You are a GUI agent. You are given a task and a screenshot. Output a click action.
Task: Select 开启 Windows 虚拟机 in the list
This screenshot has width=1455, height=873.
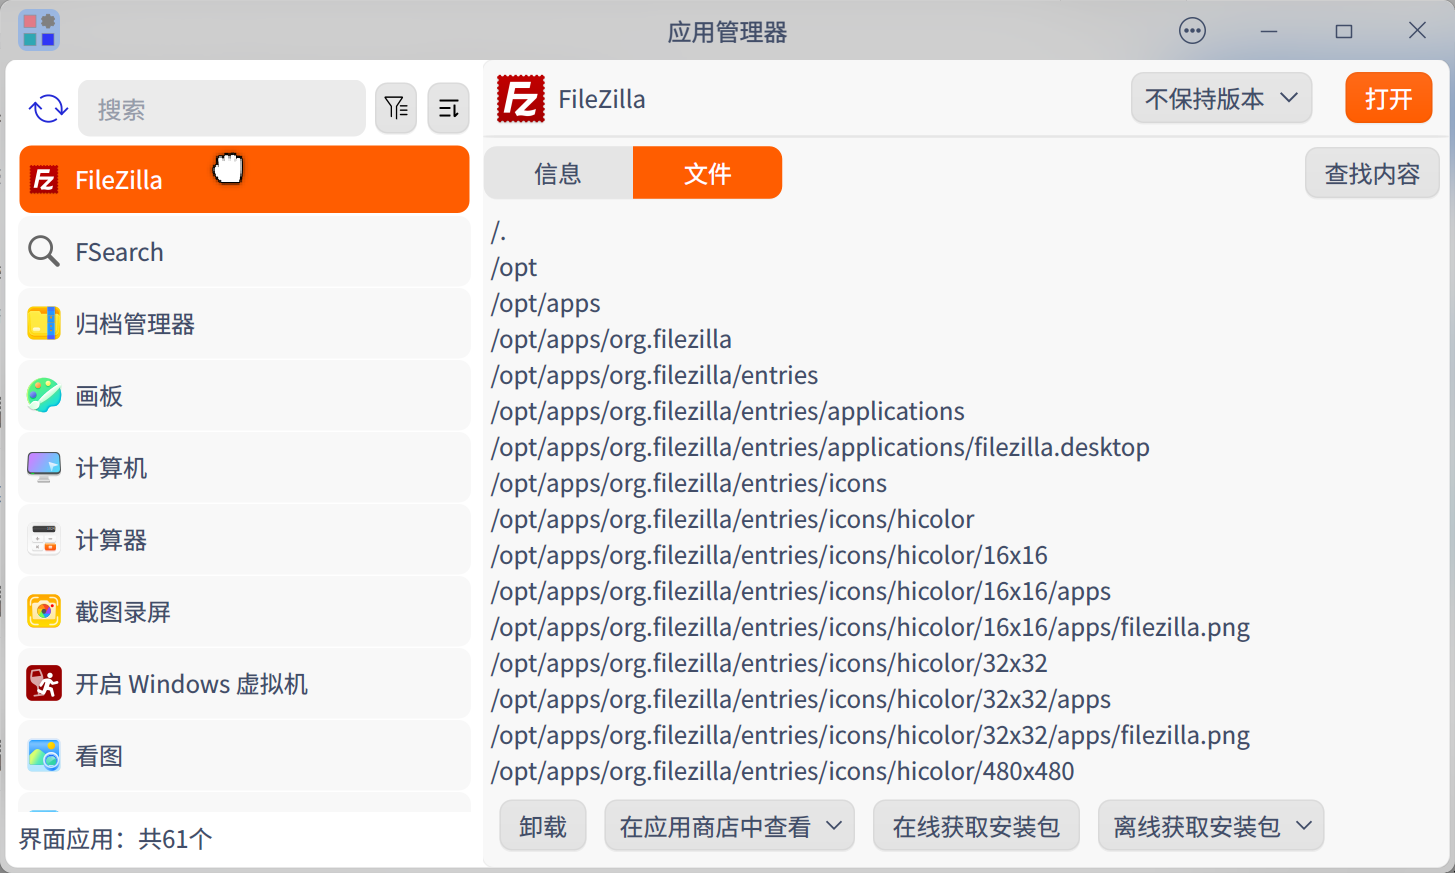tap(244, 684)
